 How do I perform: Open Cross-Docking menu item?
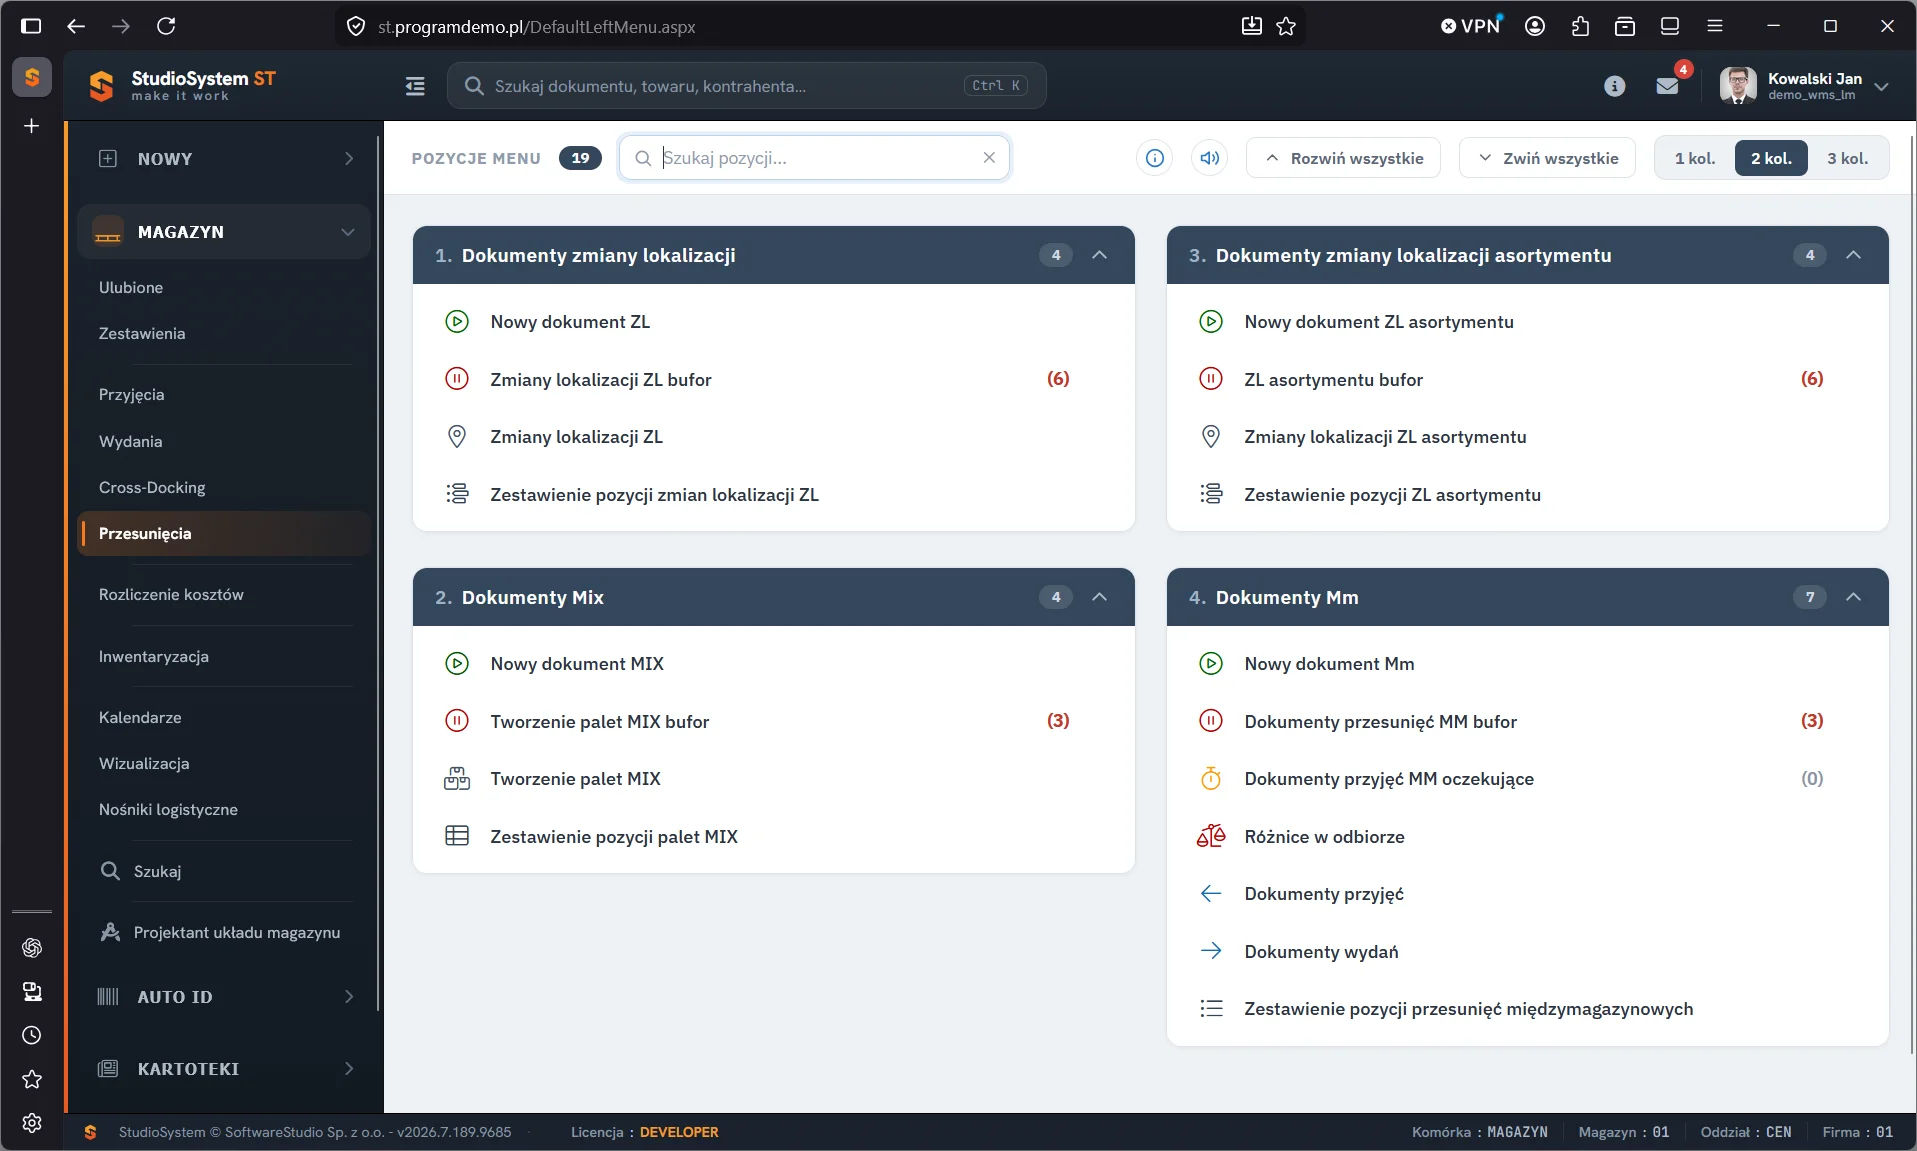coord(152,487)
